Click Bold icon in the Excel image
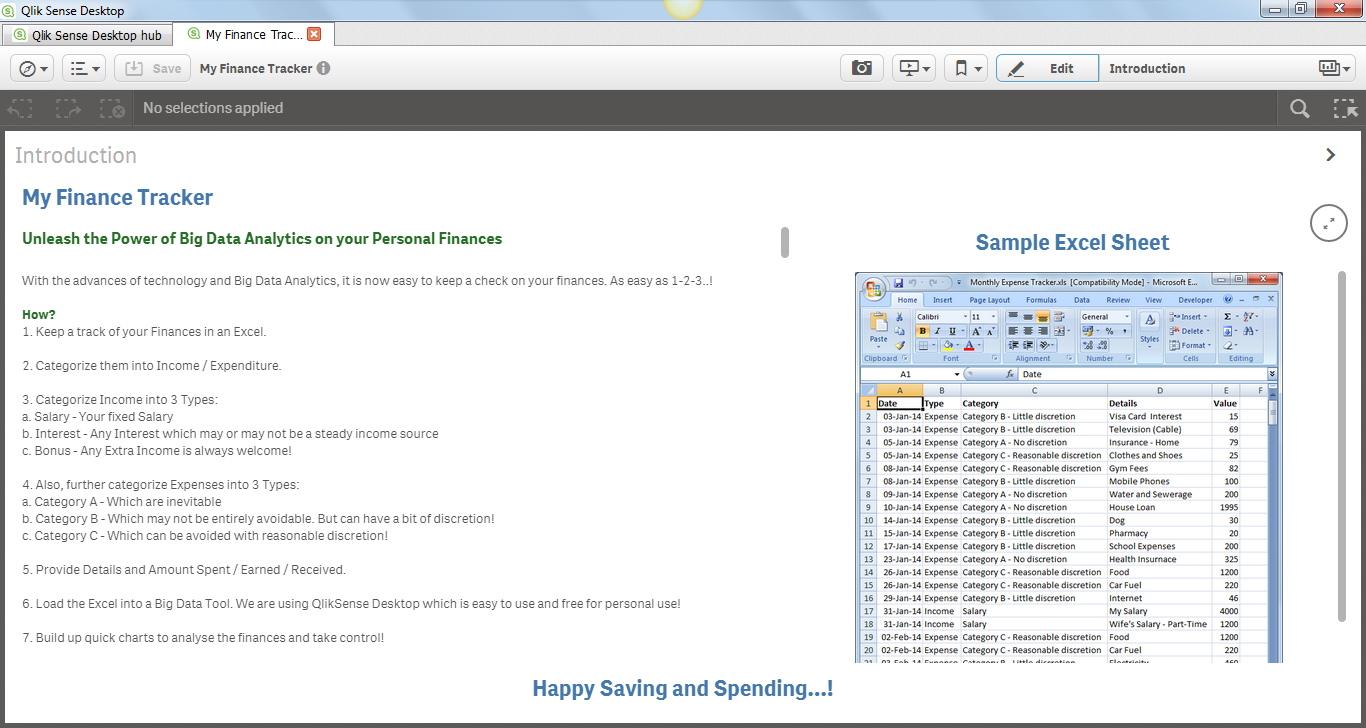 pos(922,331)
